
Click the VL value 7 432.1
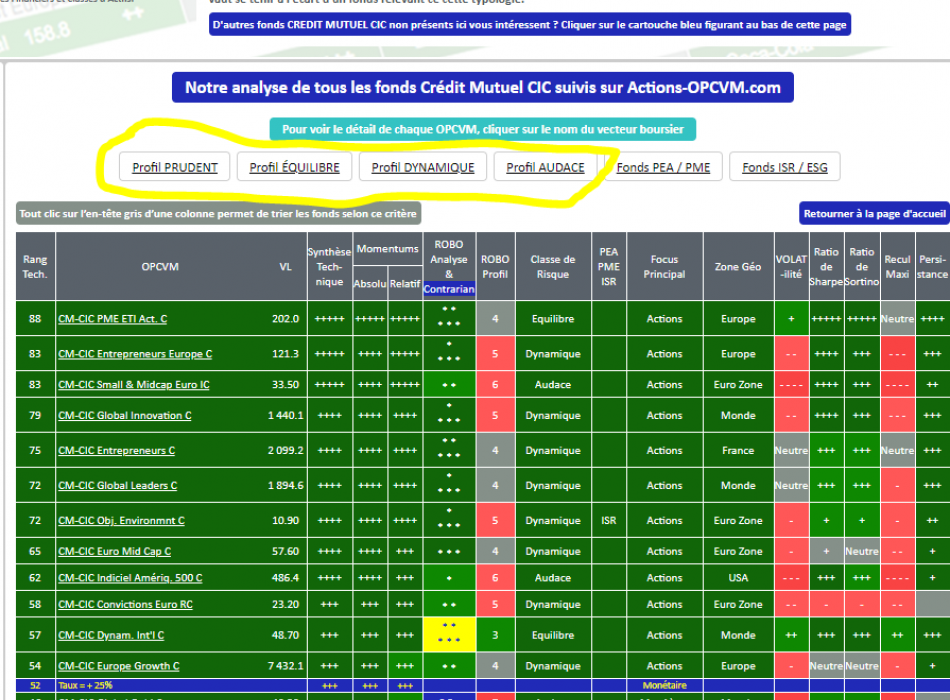tap(285, 666)
